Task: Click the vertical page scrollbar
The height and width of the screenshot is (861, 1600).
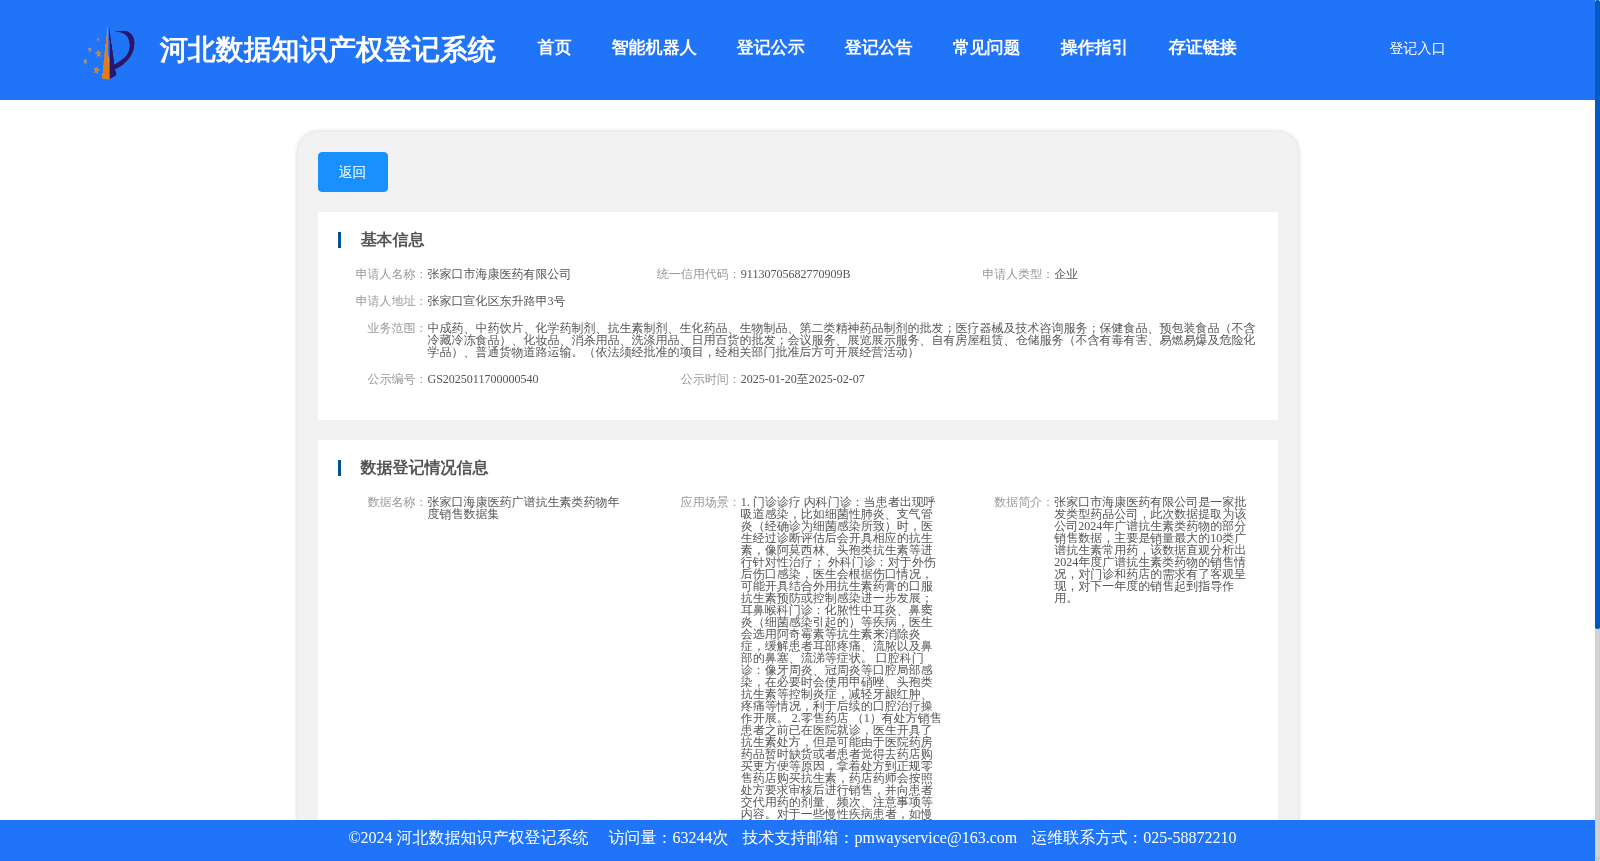Action: [x=1597, y=314]
